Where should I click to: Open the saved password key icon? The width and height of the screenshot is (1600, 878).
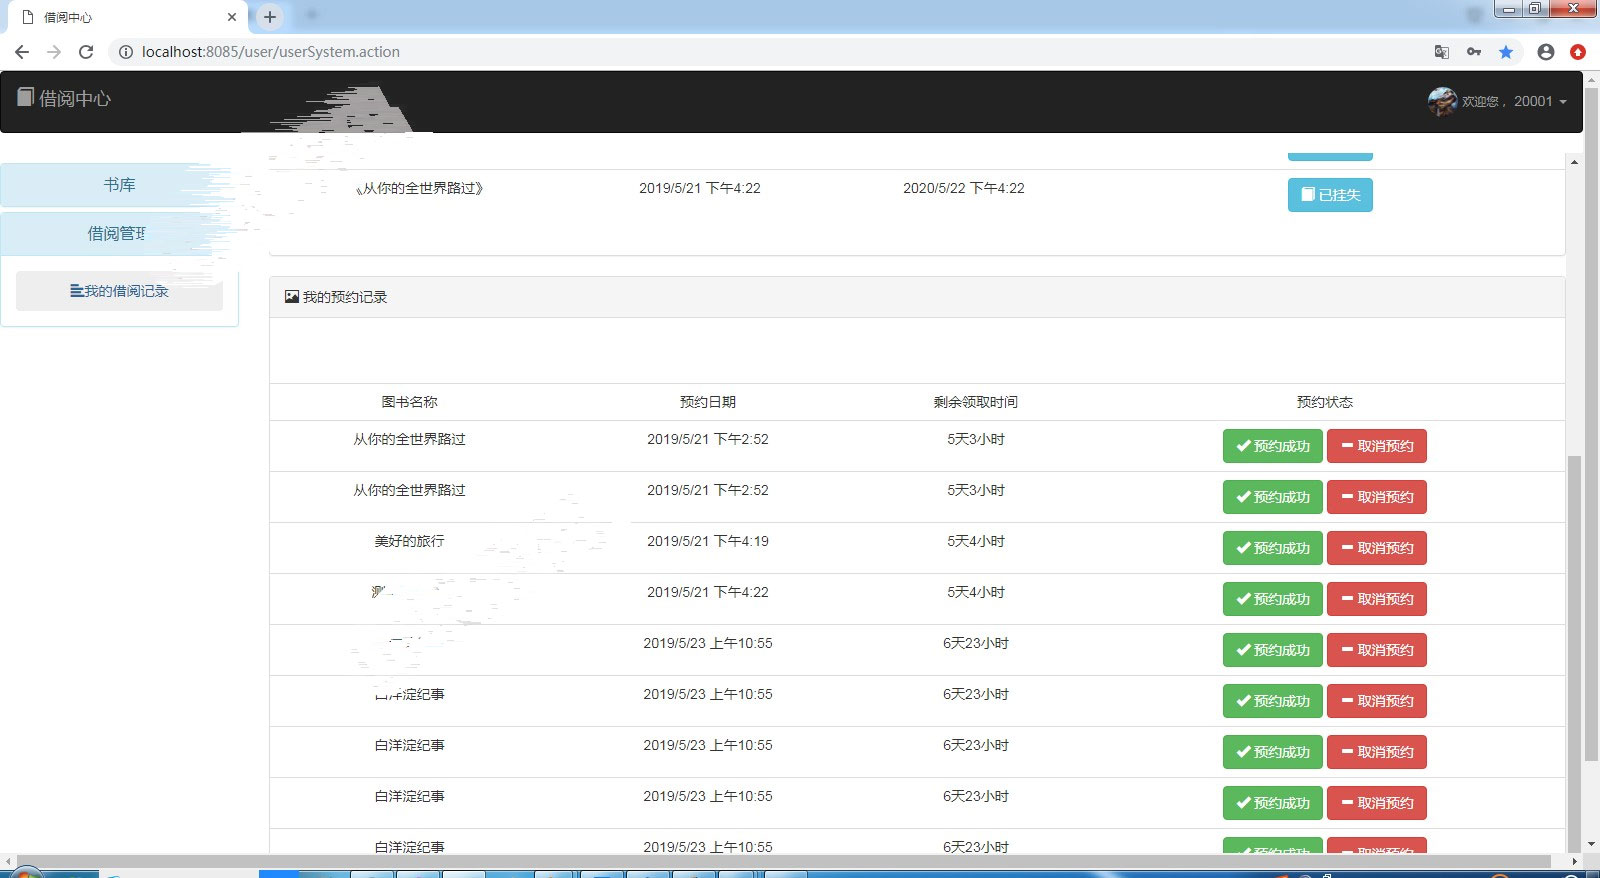point(1473,52)
